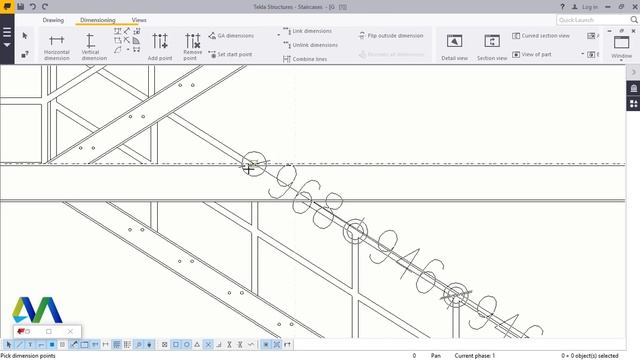Open the hamburger File menu

click(7, 34)
